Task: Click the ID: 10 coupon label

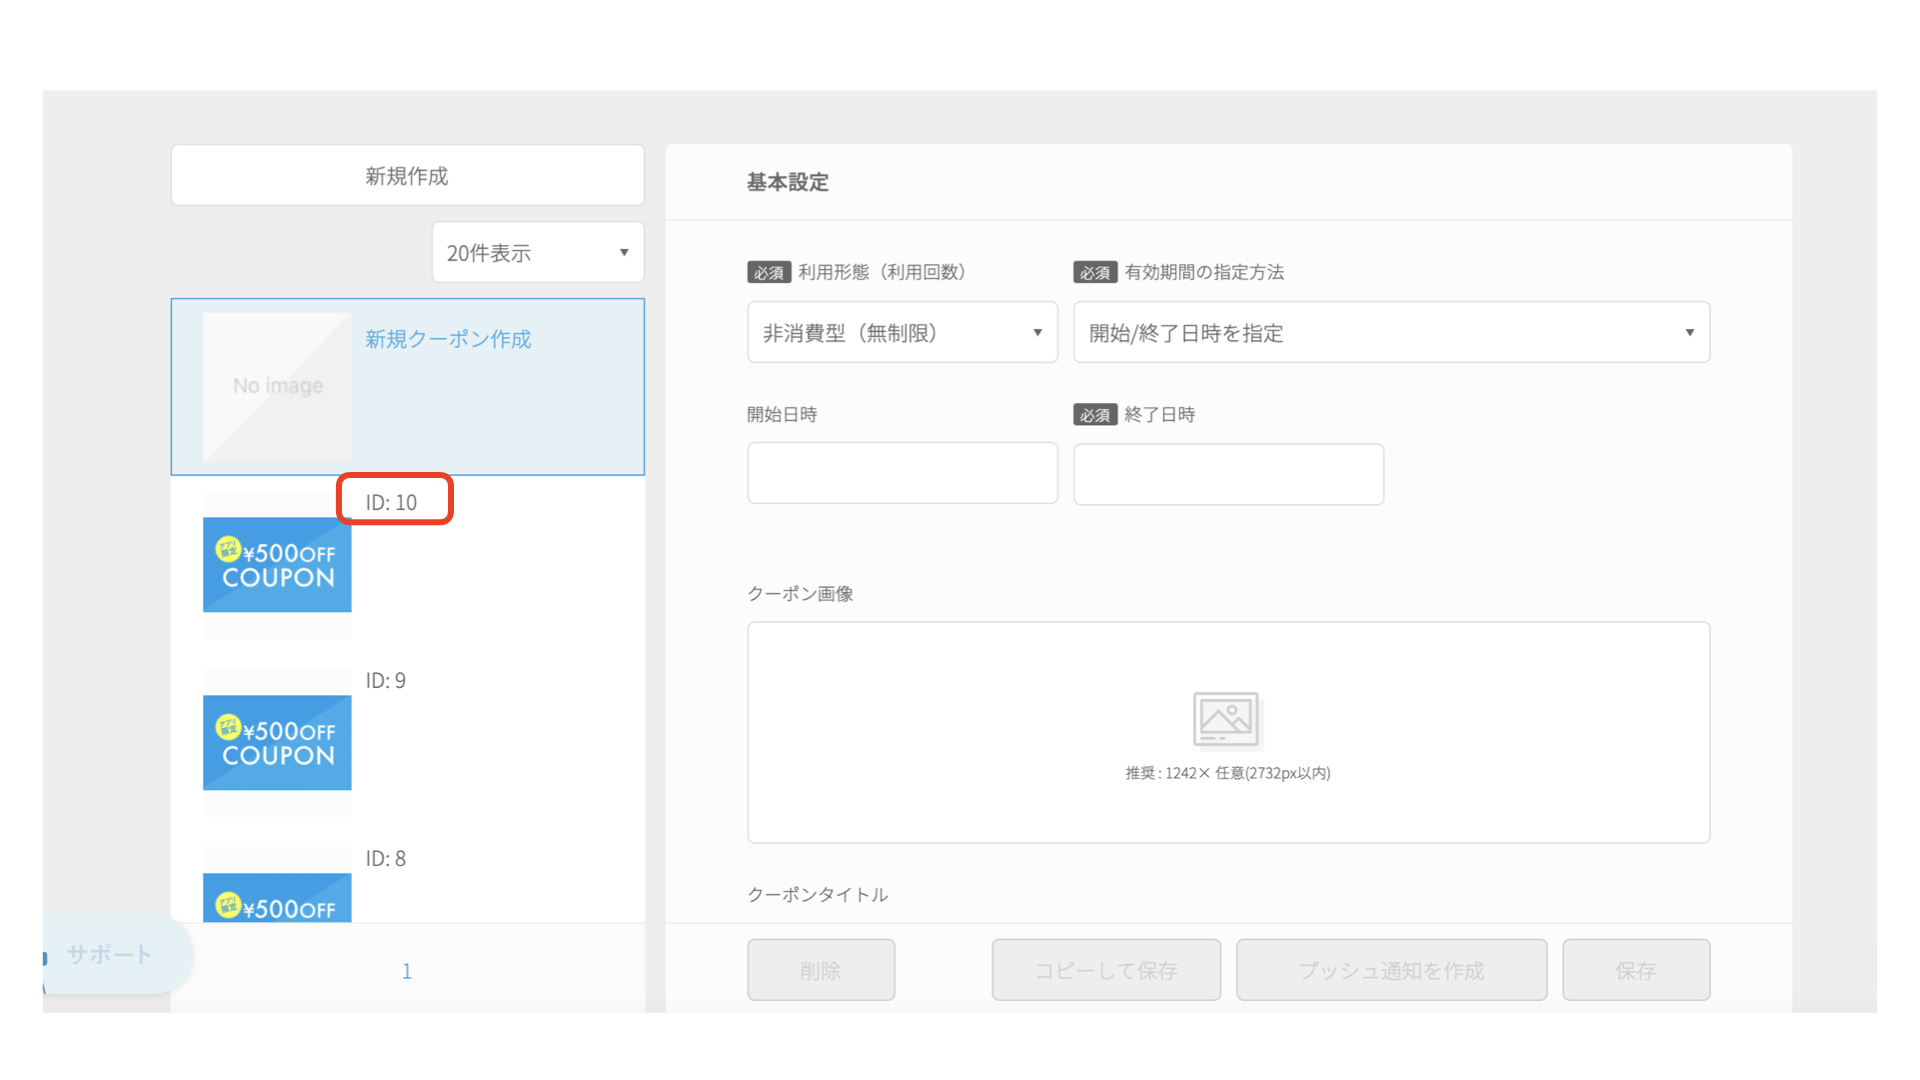Action: pos(392,502)
